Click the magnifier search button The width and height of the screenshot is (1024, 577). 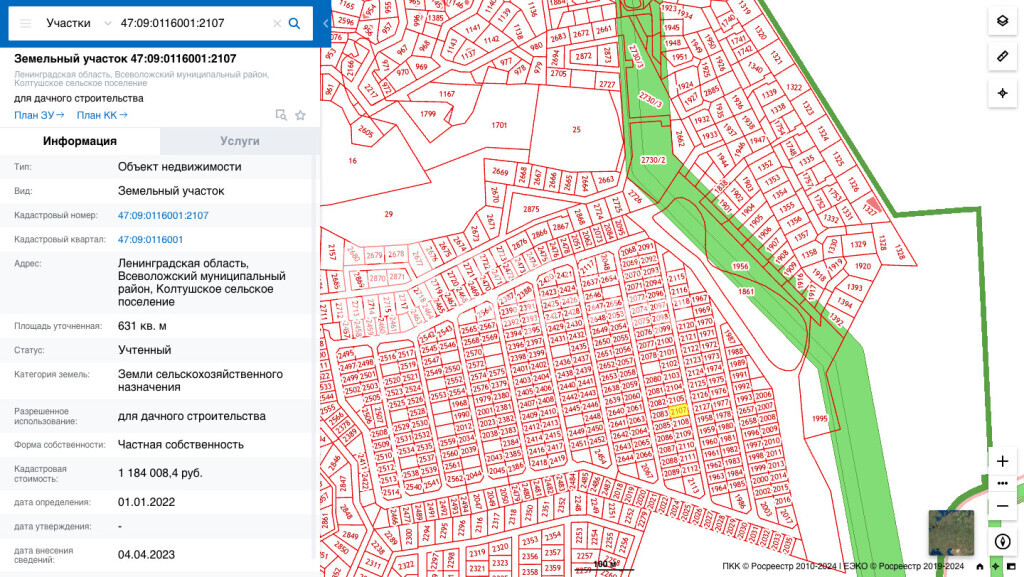(294, 23)
